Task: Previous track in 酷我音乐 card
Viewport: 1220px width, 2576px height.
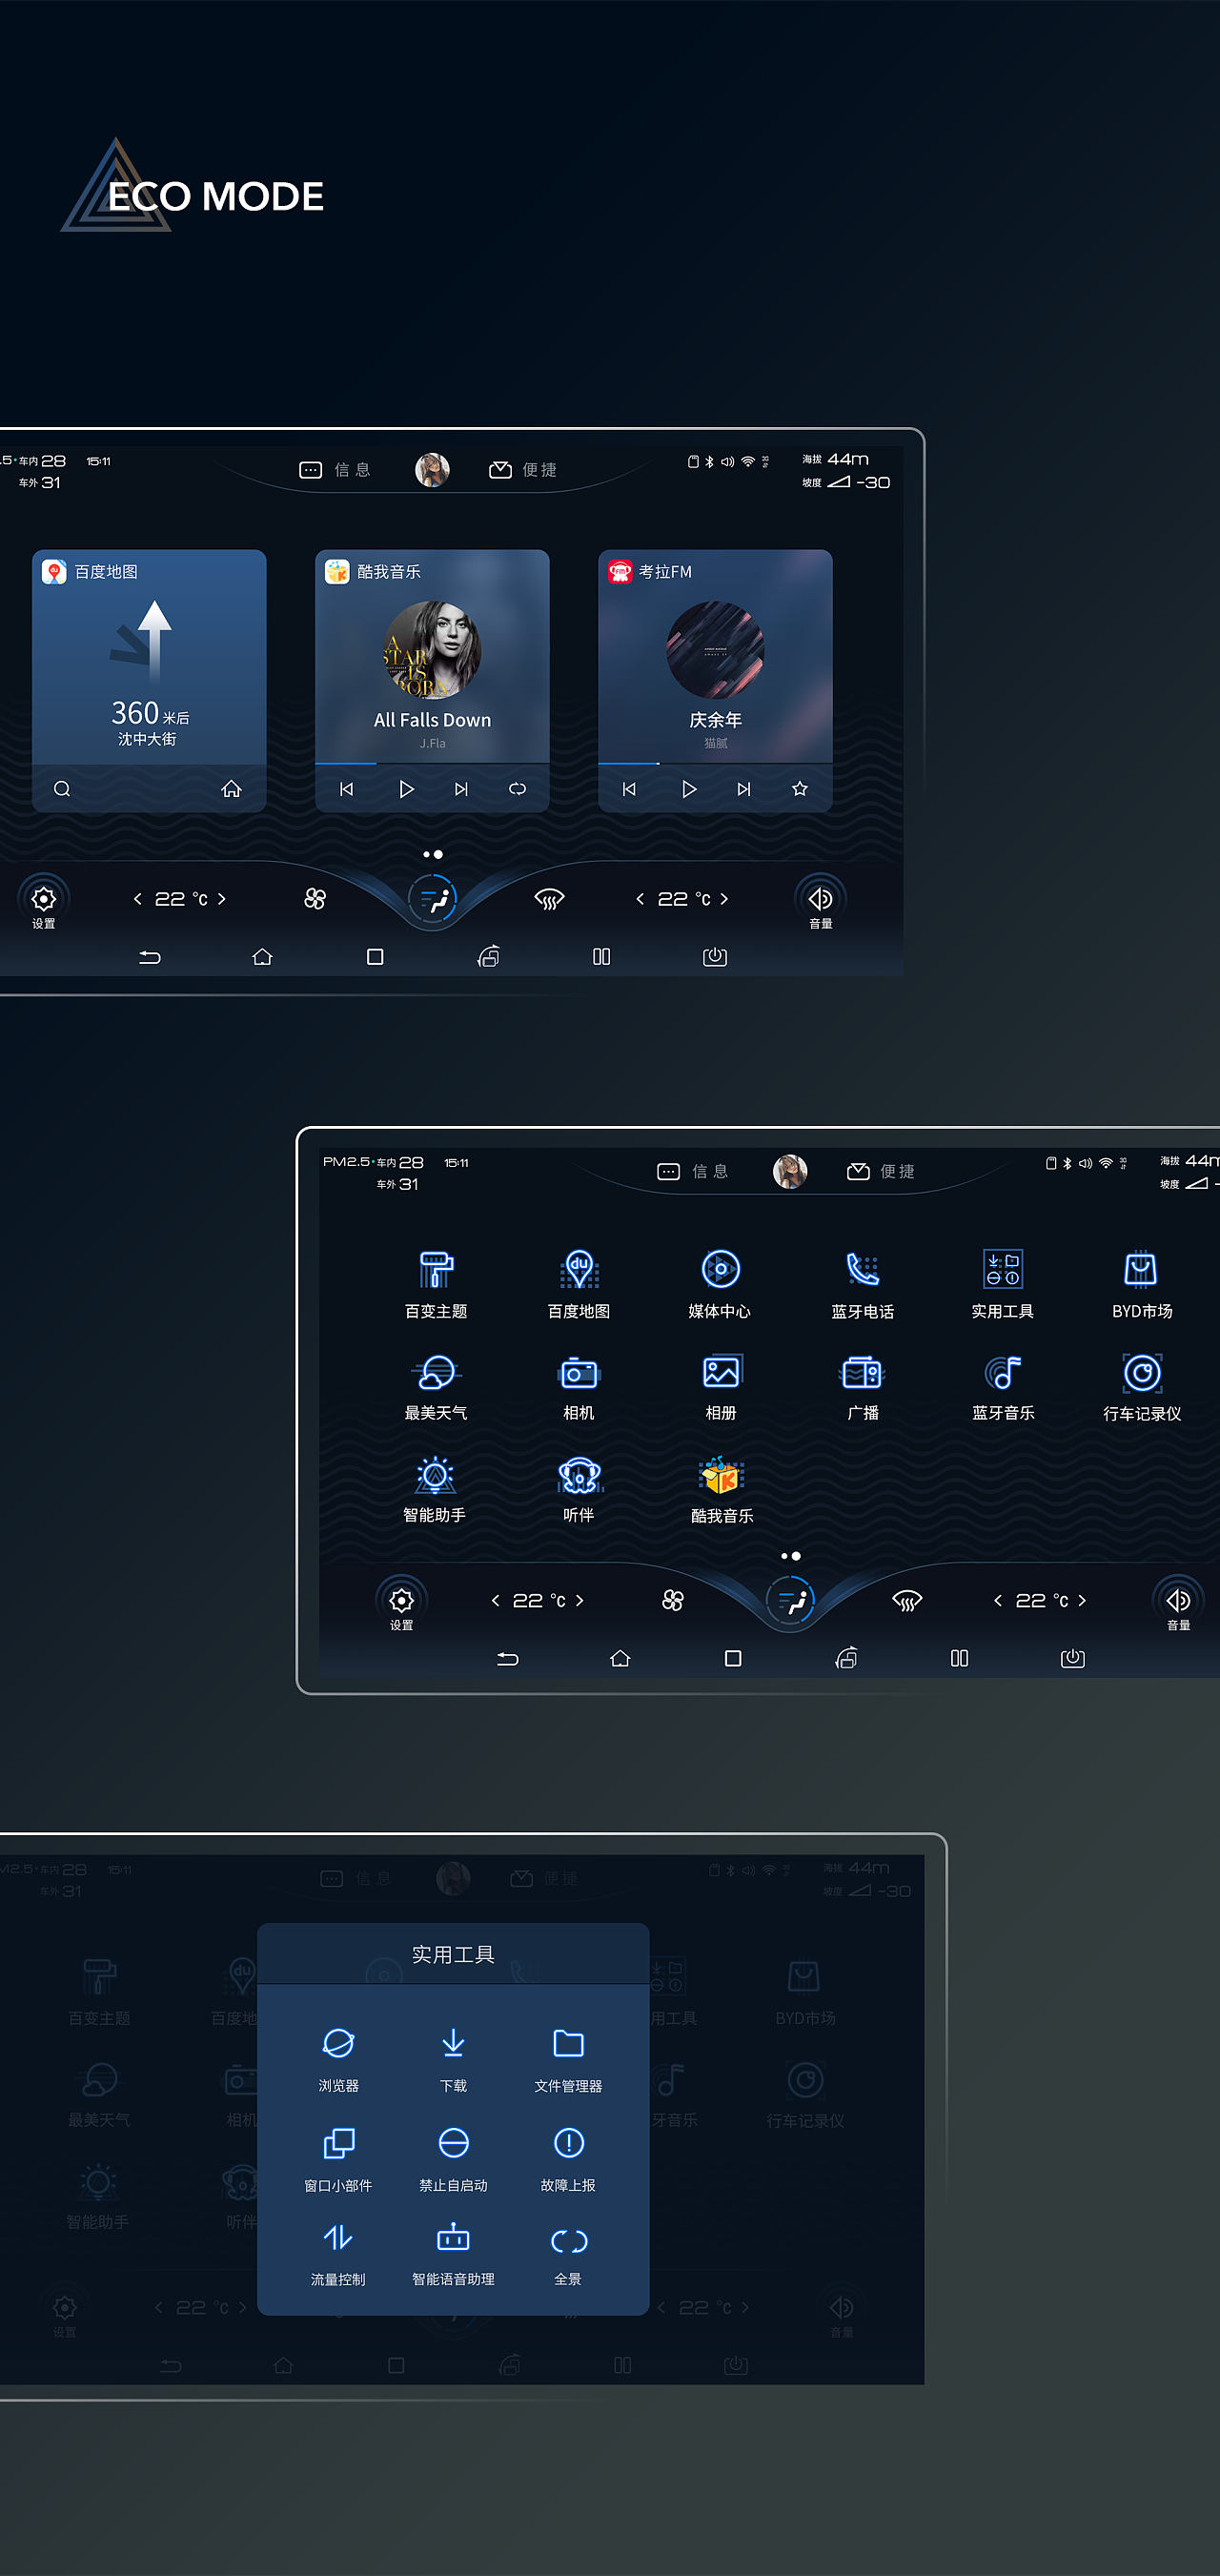Action: (x=346, y=789)
